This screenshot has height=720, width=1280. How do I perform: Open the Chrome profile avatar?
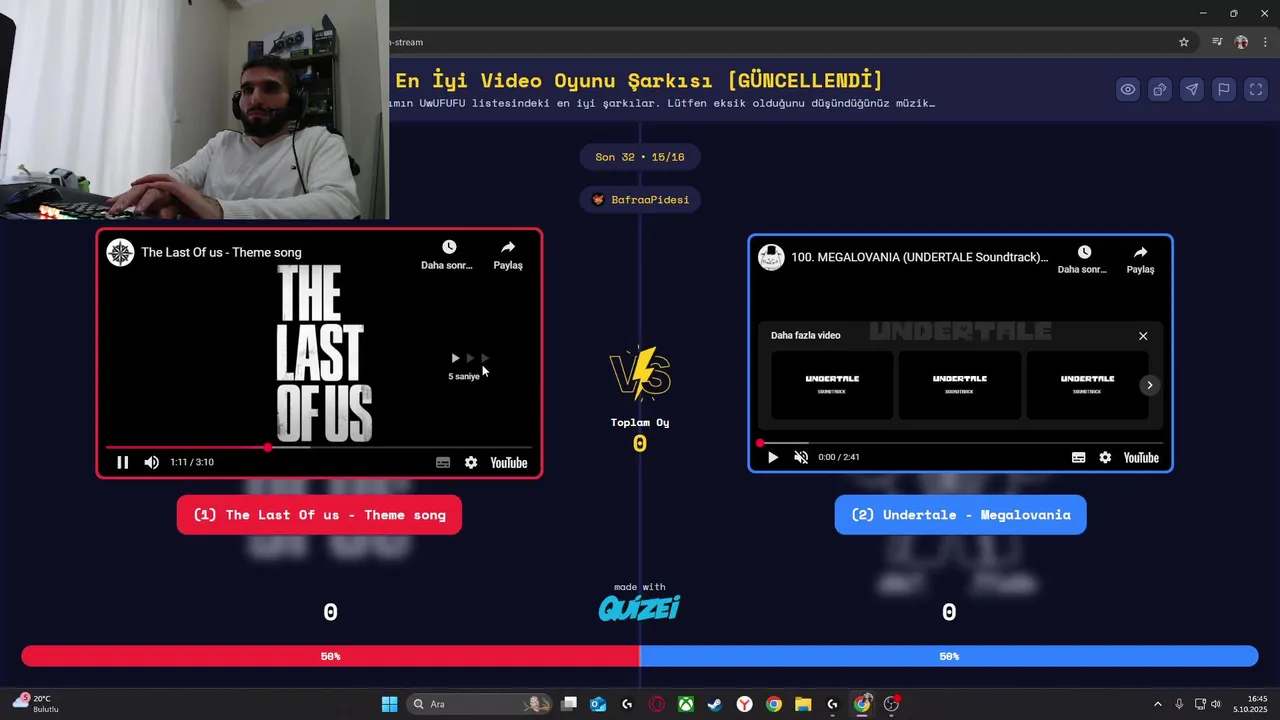tap(1241, 42)
